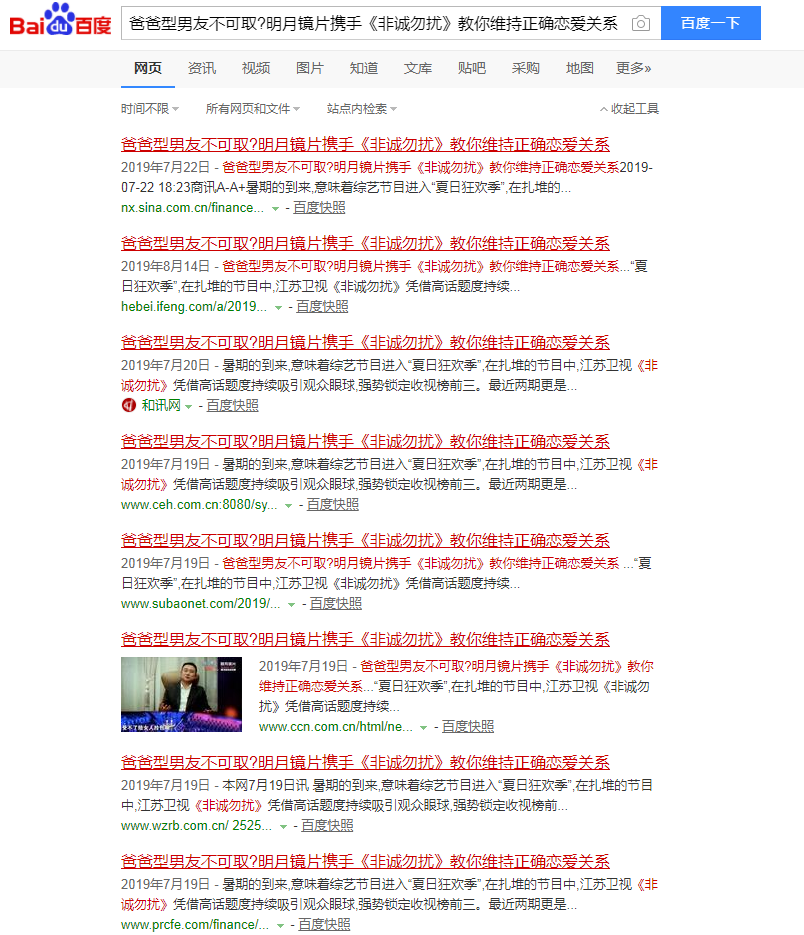Open result title above hebei.ifeng.com
Image resolution: width=804 pixels, height=935 pixels.
(365, 243)
